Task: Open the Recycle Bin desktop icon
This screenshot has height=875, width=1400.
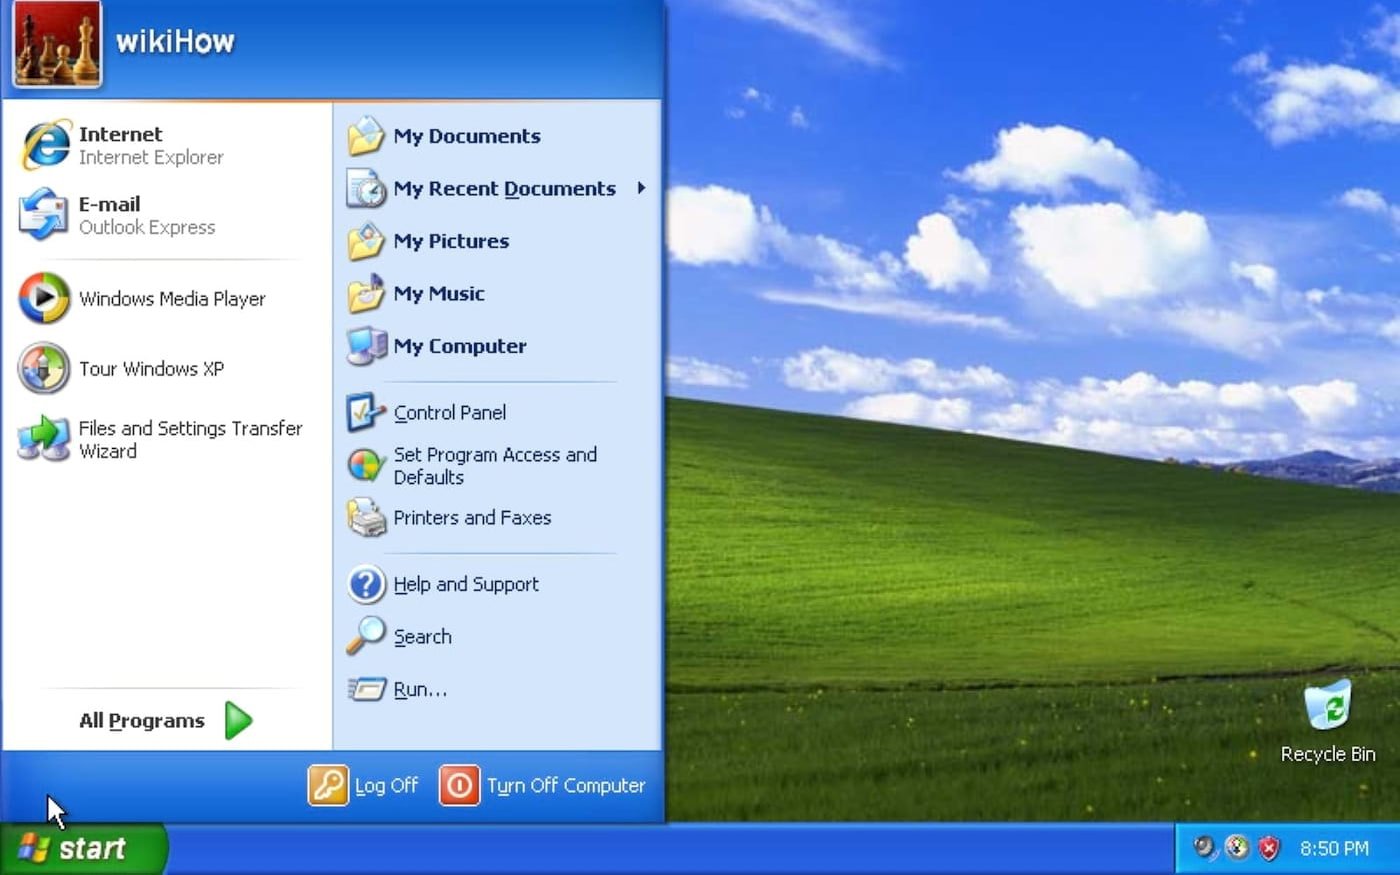Action: 1328,706
